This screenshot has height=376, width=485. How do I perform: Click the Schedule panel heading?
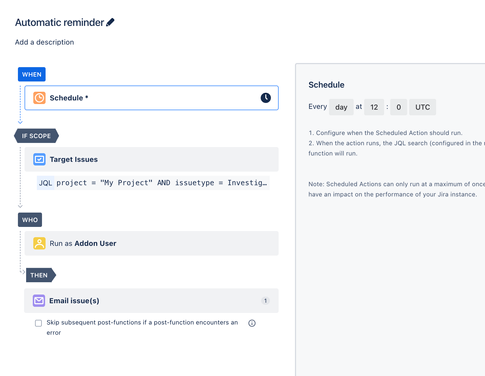[326, 85]
